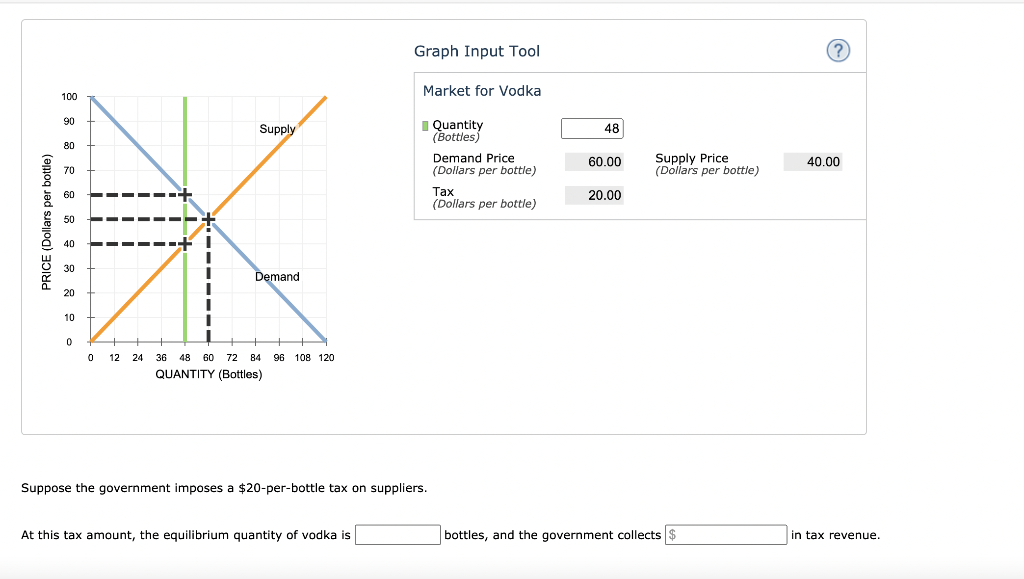Click the QUANTITY (Bottles) axis label
The image size is (1024, 579).
point(207,373)
